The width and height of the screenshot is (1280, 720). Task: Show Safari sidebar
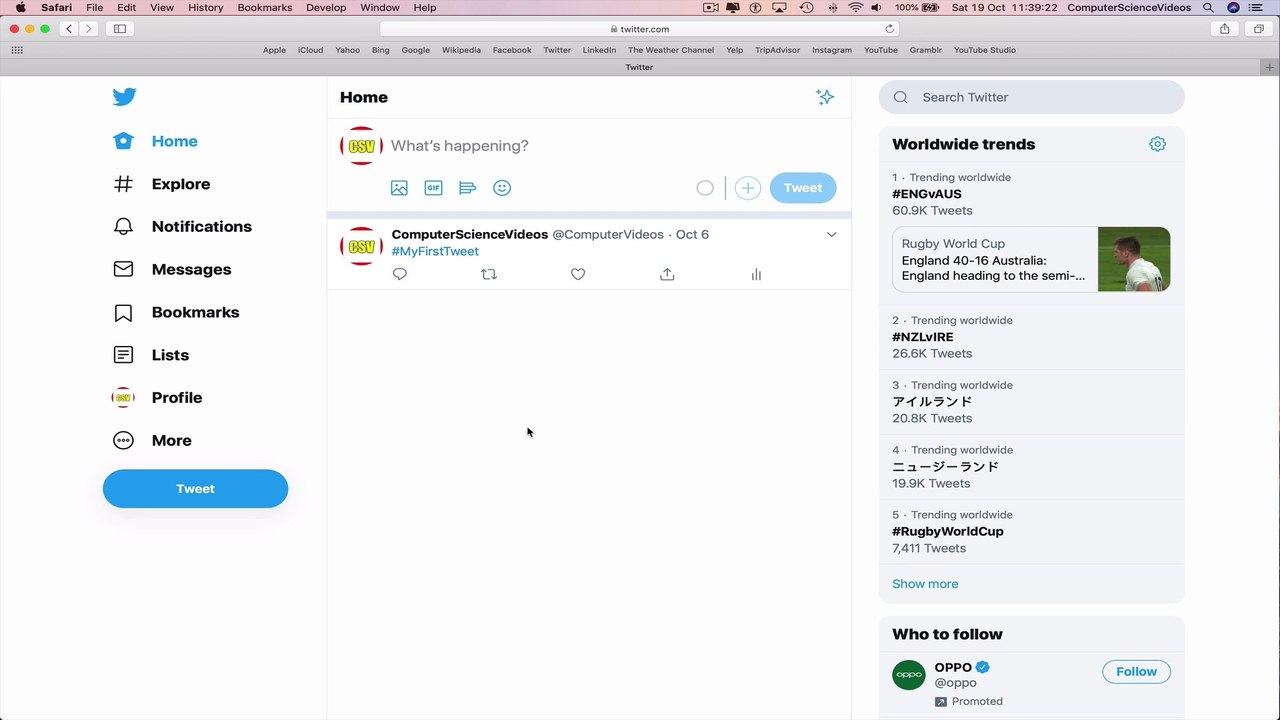(x=120, y=29)
